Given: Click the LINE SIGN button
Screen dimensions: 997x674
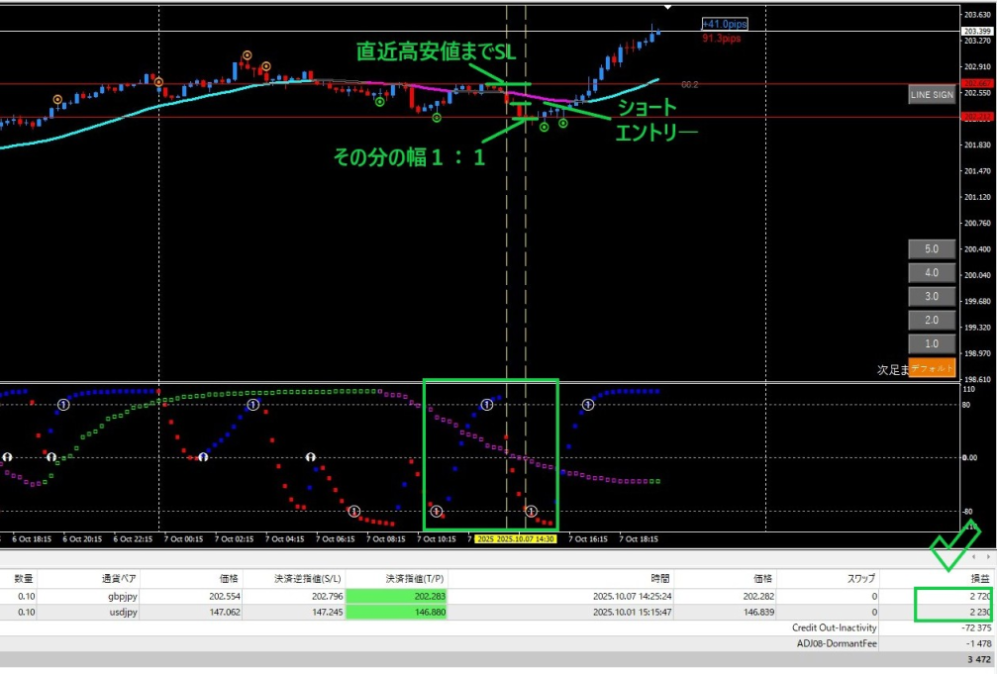Looking at the screenshot, I should click(931, 95).
